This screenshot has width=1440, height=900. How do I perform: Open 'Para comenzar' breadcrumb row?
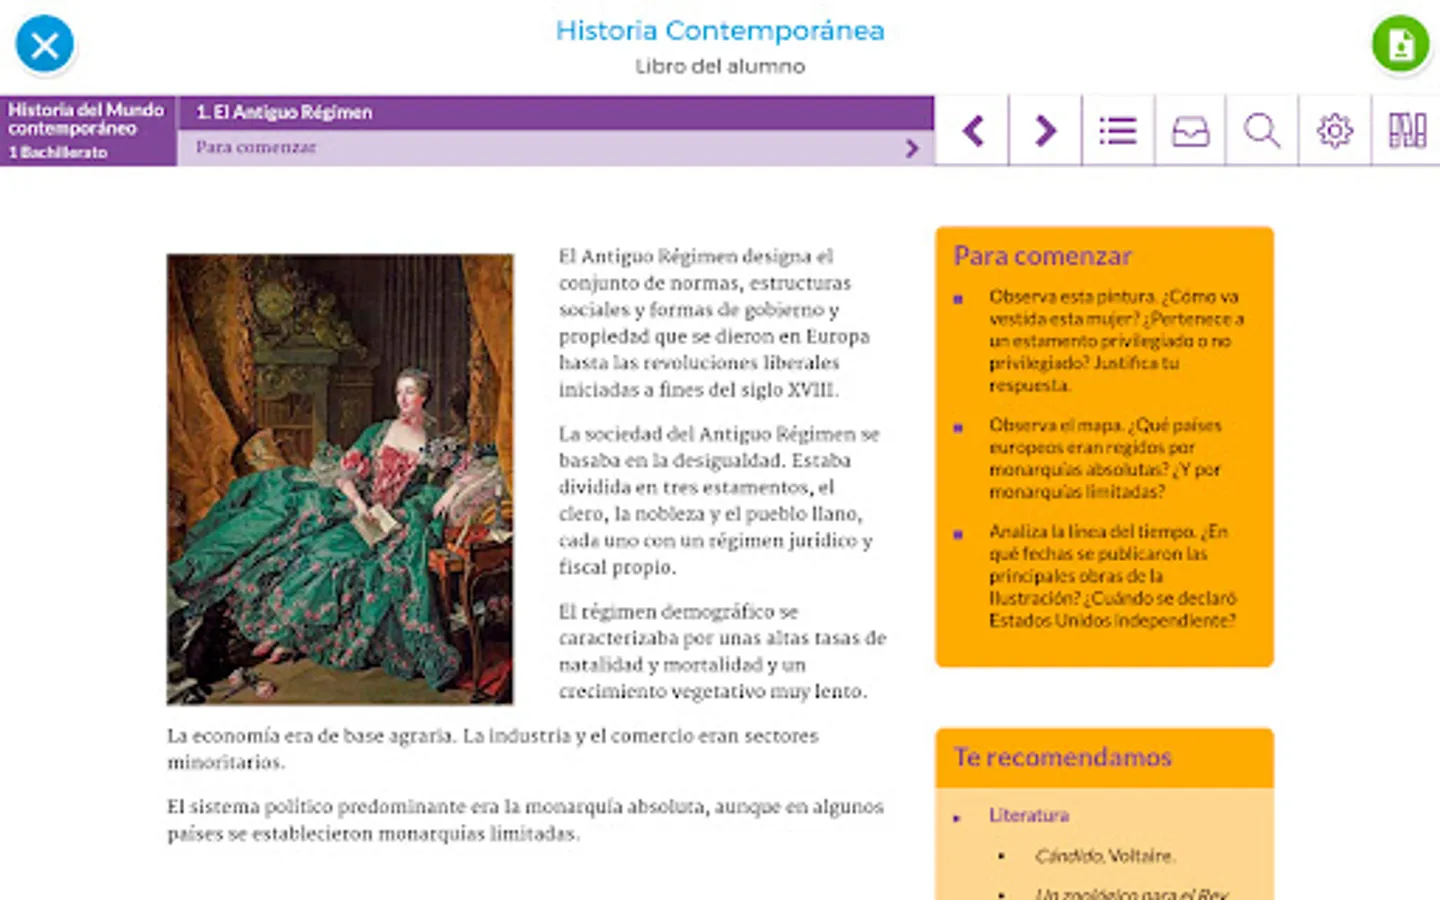[556, 148]
